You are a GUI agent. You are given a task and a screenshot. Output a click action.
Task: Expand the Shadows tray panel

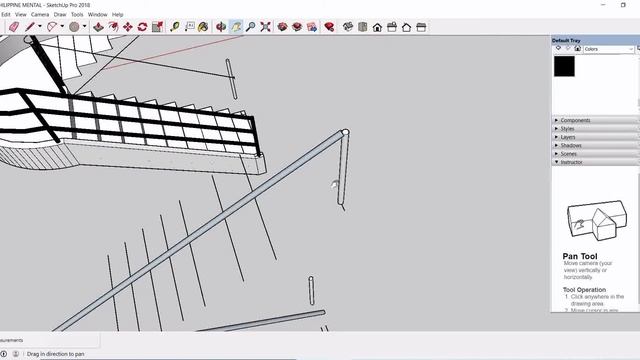pos(596,145)
